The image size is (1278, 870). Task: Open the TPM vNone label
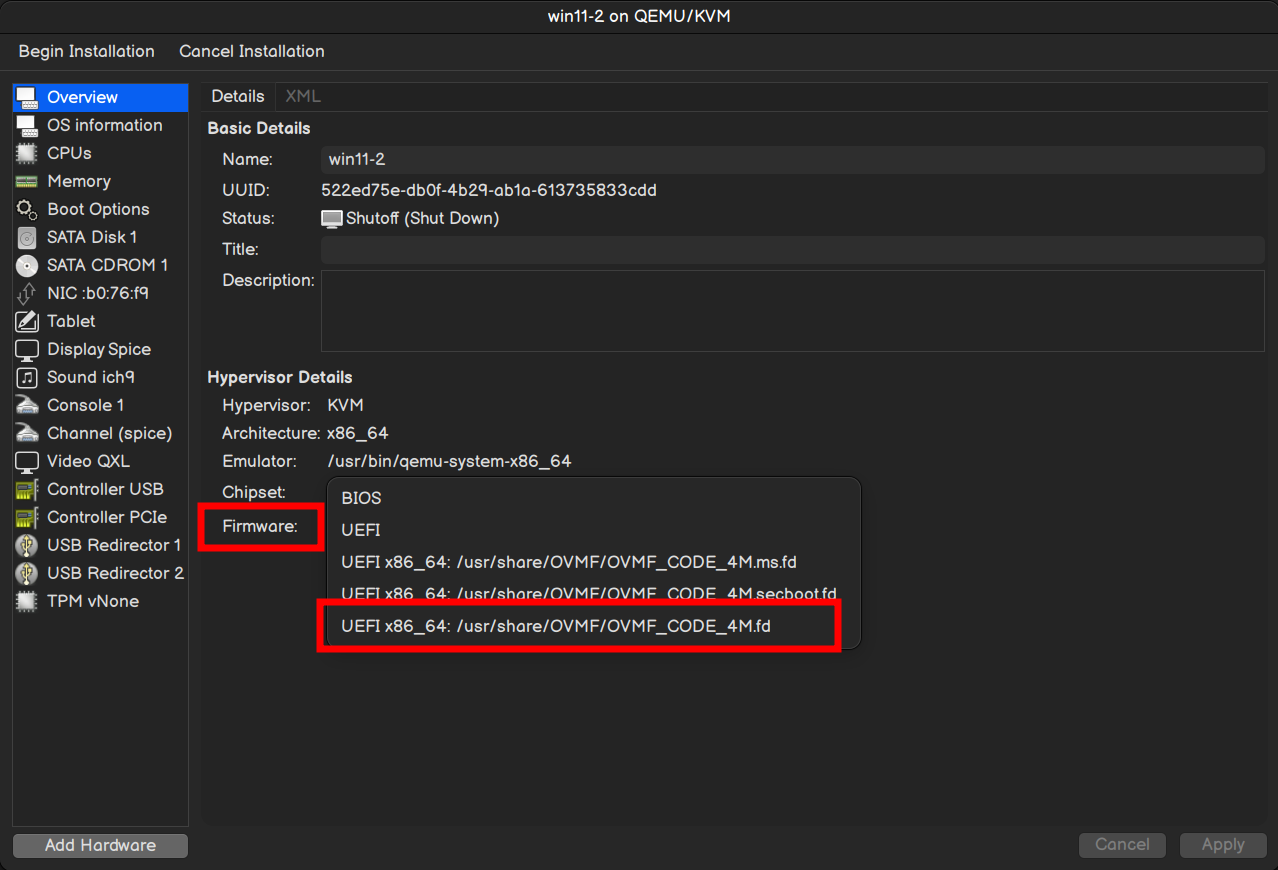pos(93,601)
